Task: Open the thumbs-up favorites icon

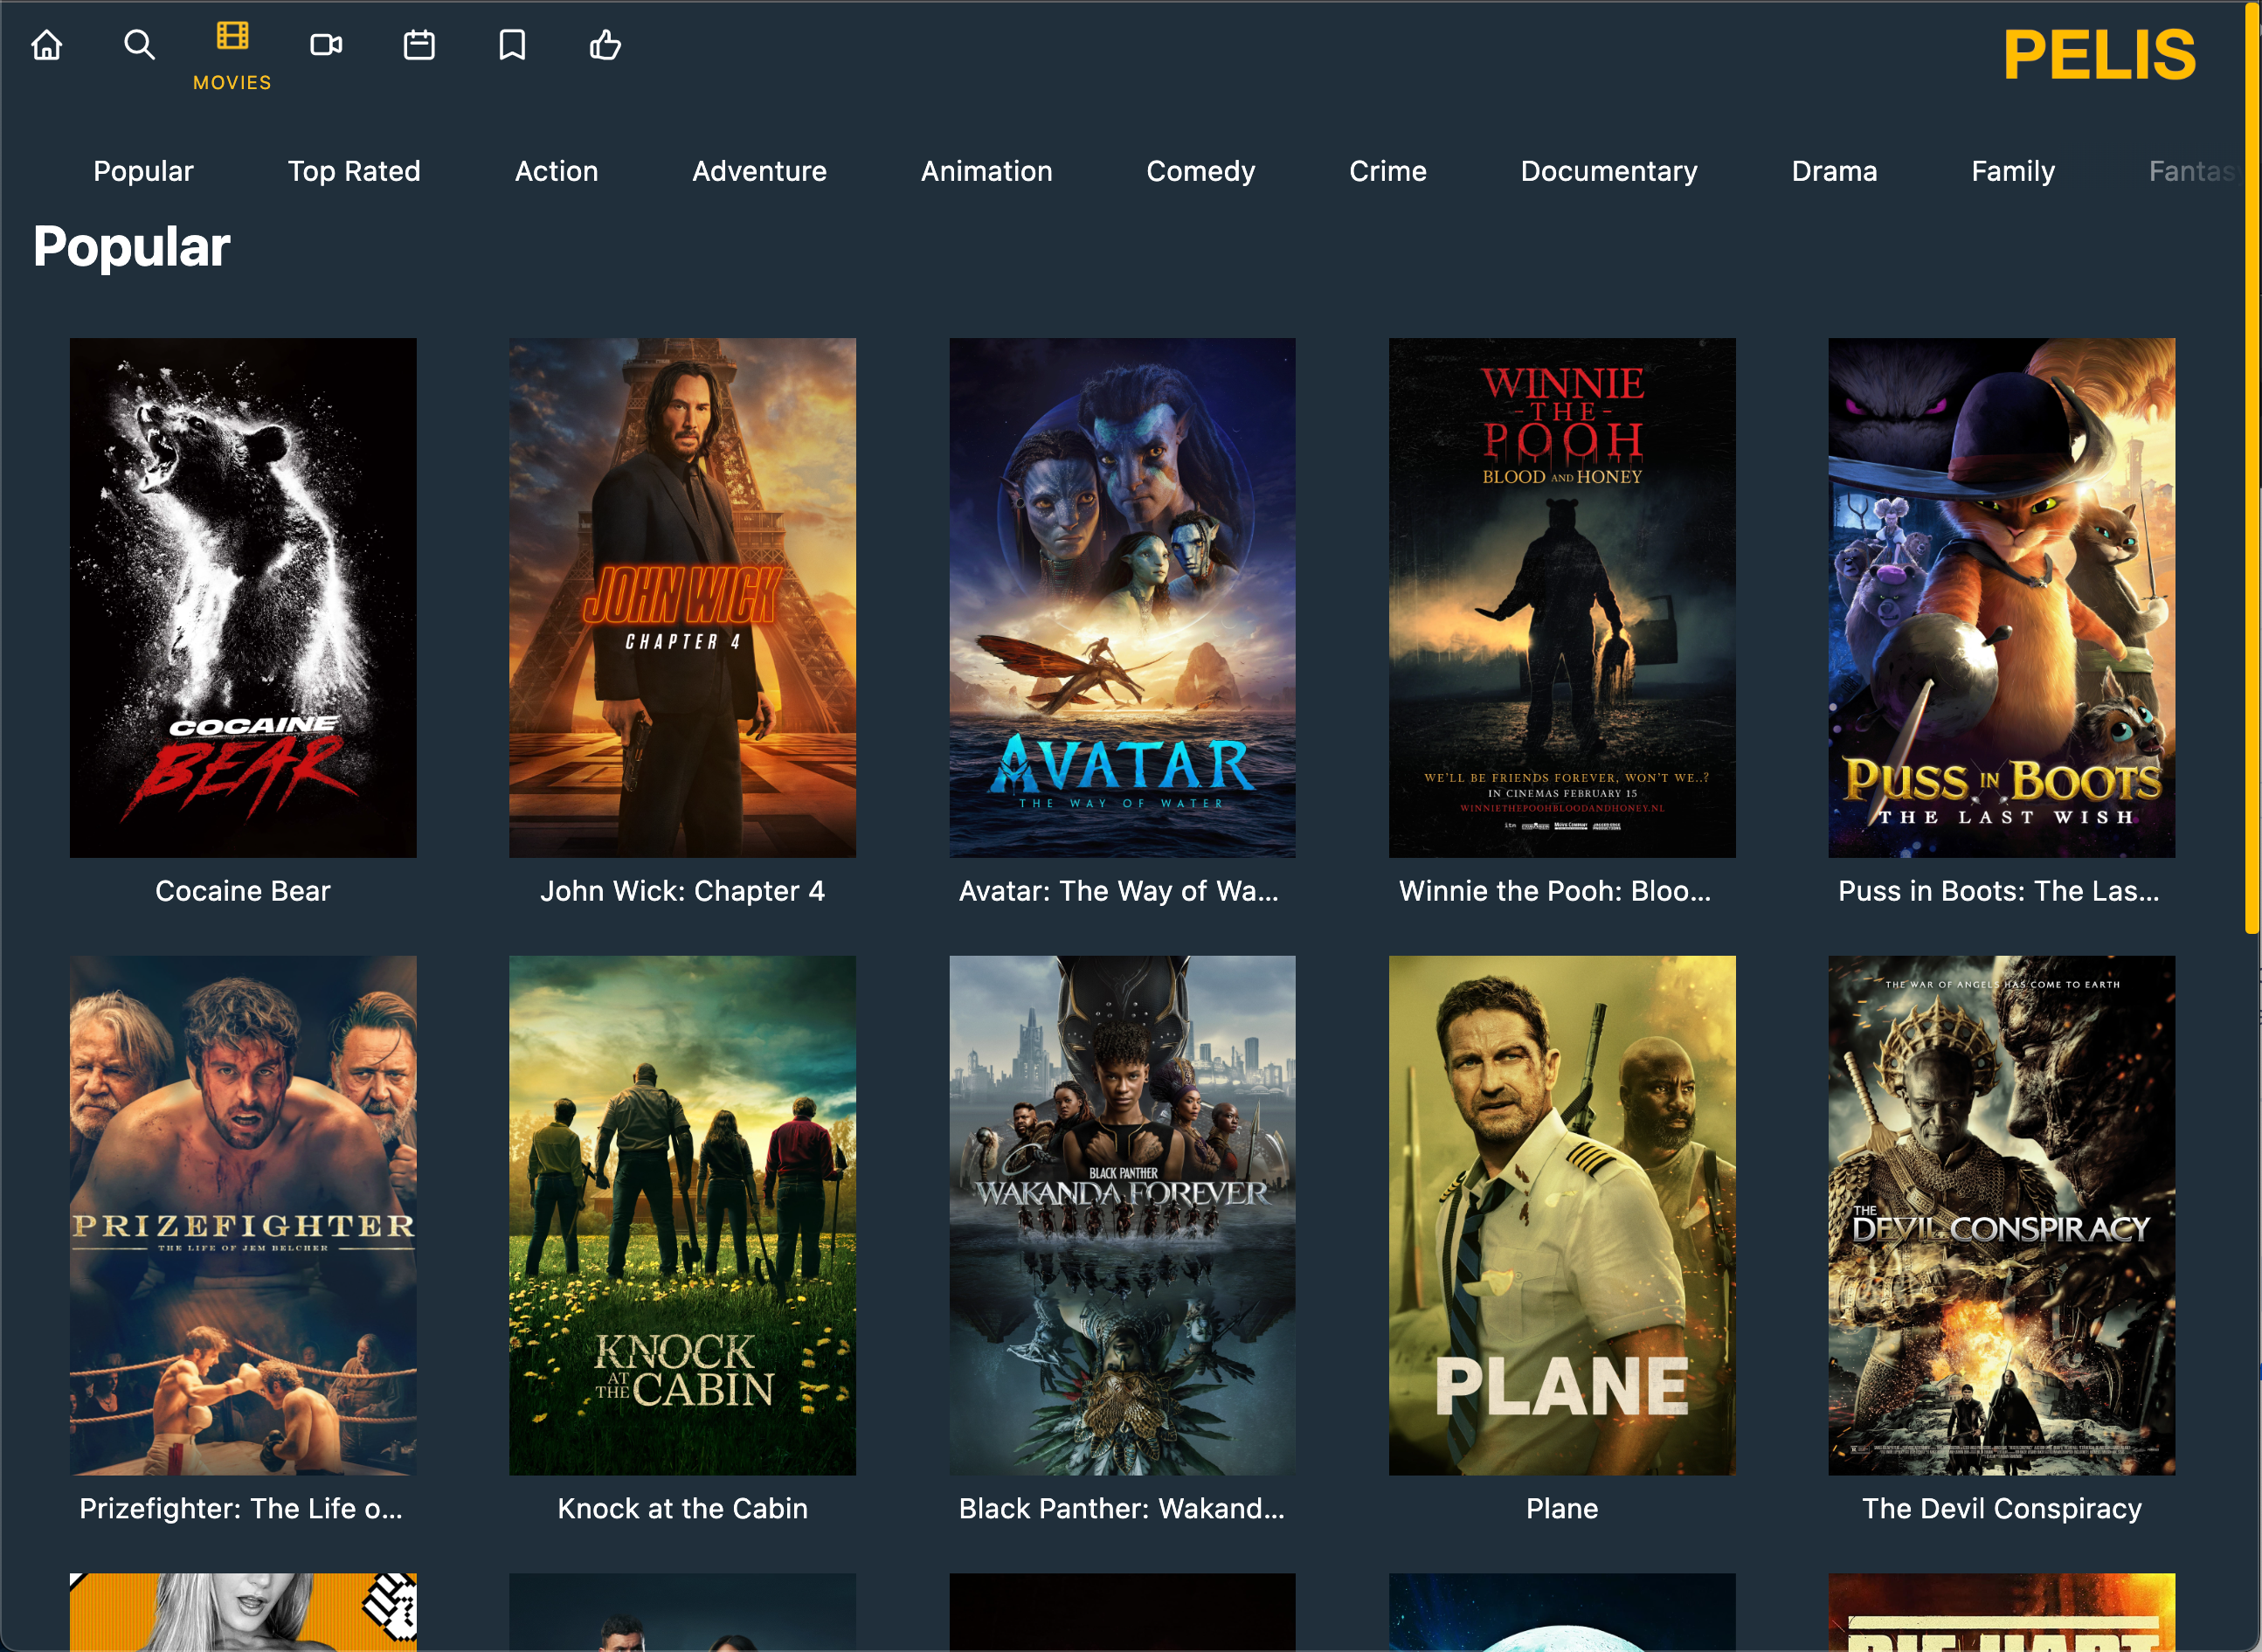Action: click(605, 45)
